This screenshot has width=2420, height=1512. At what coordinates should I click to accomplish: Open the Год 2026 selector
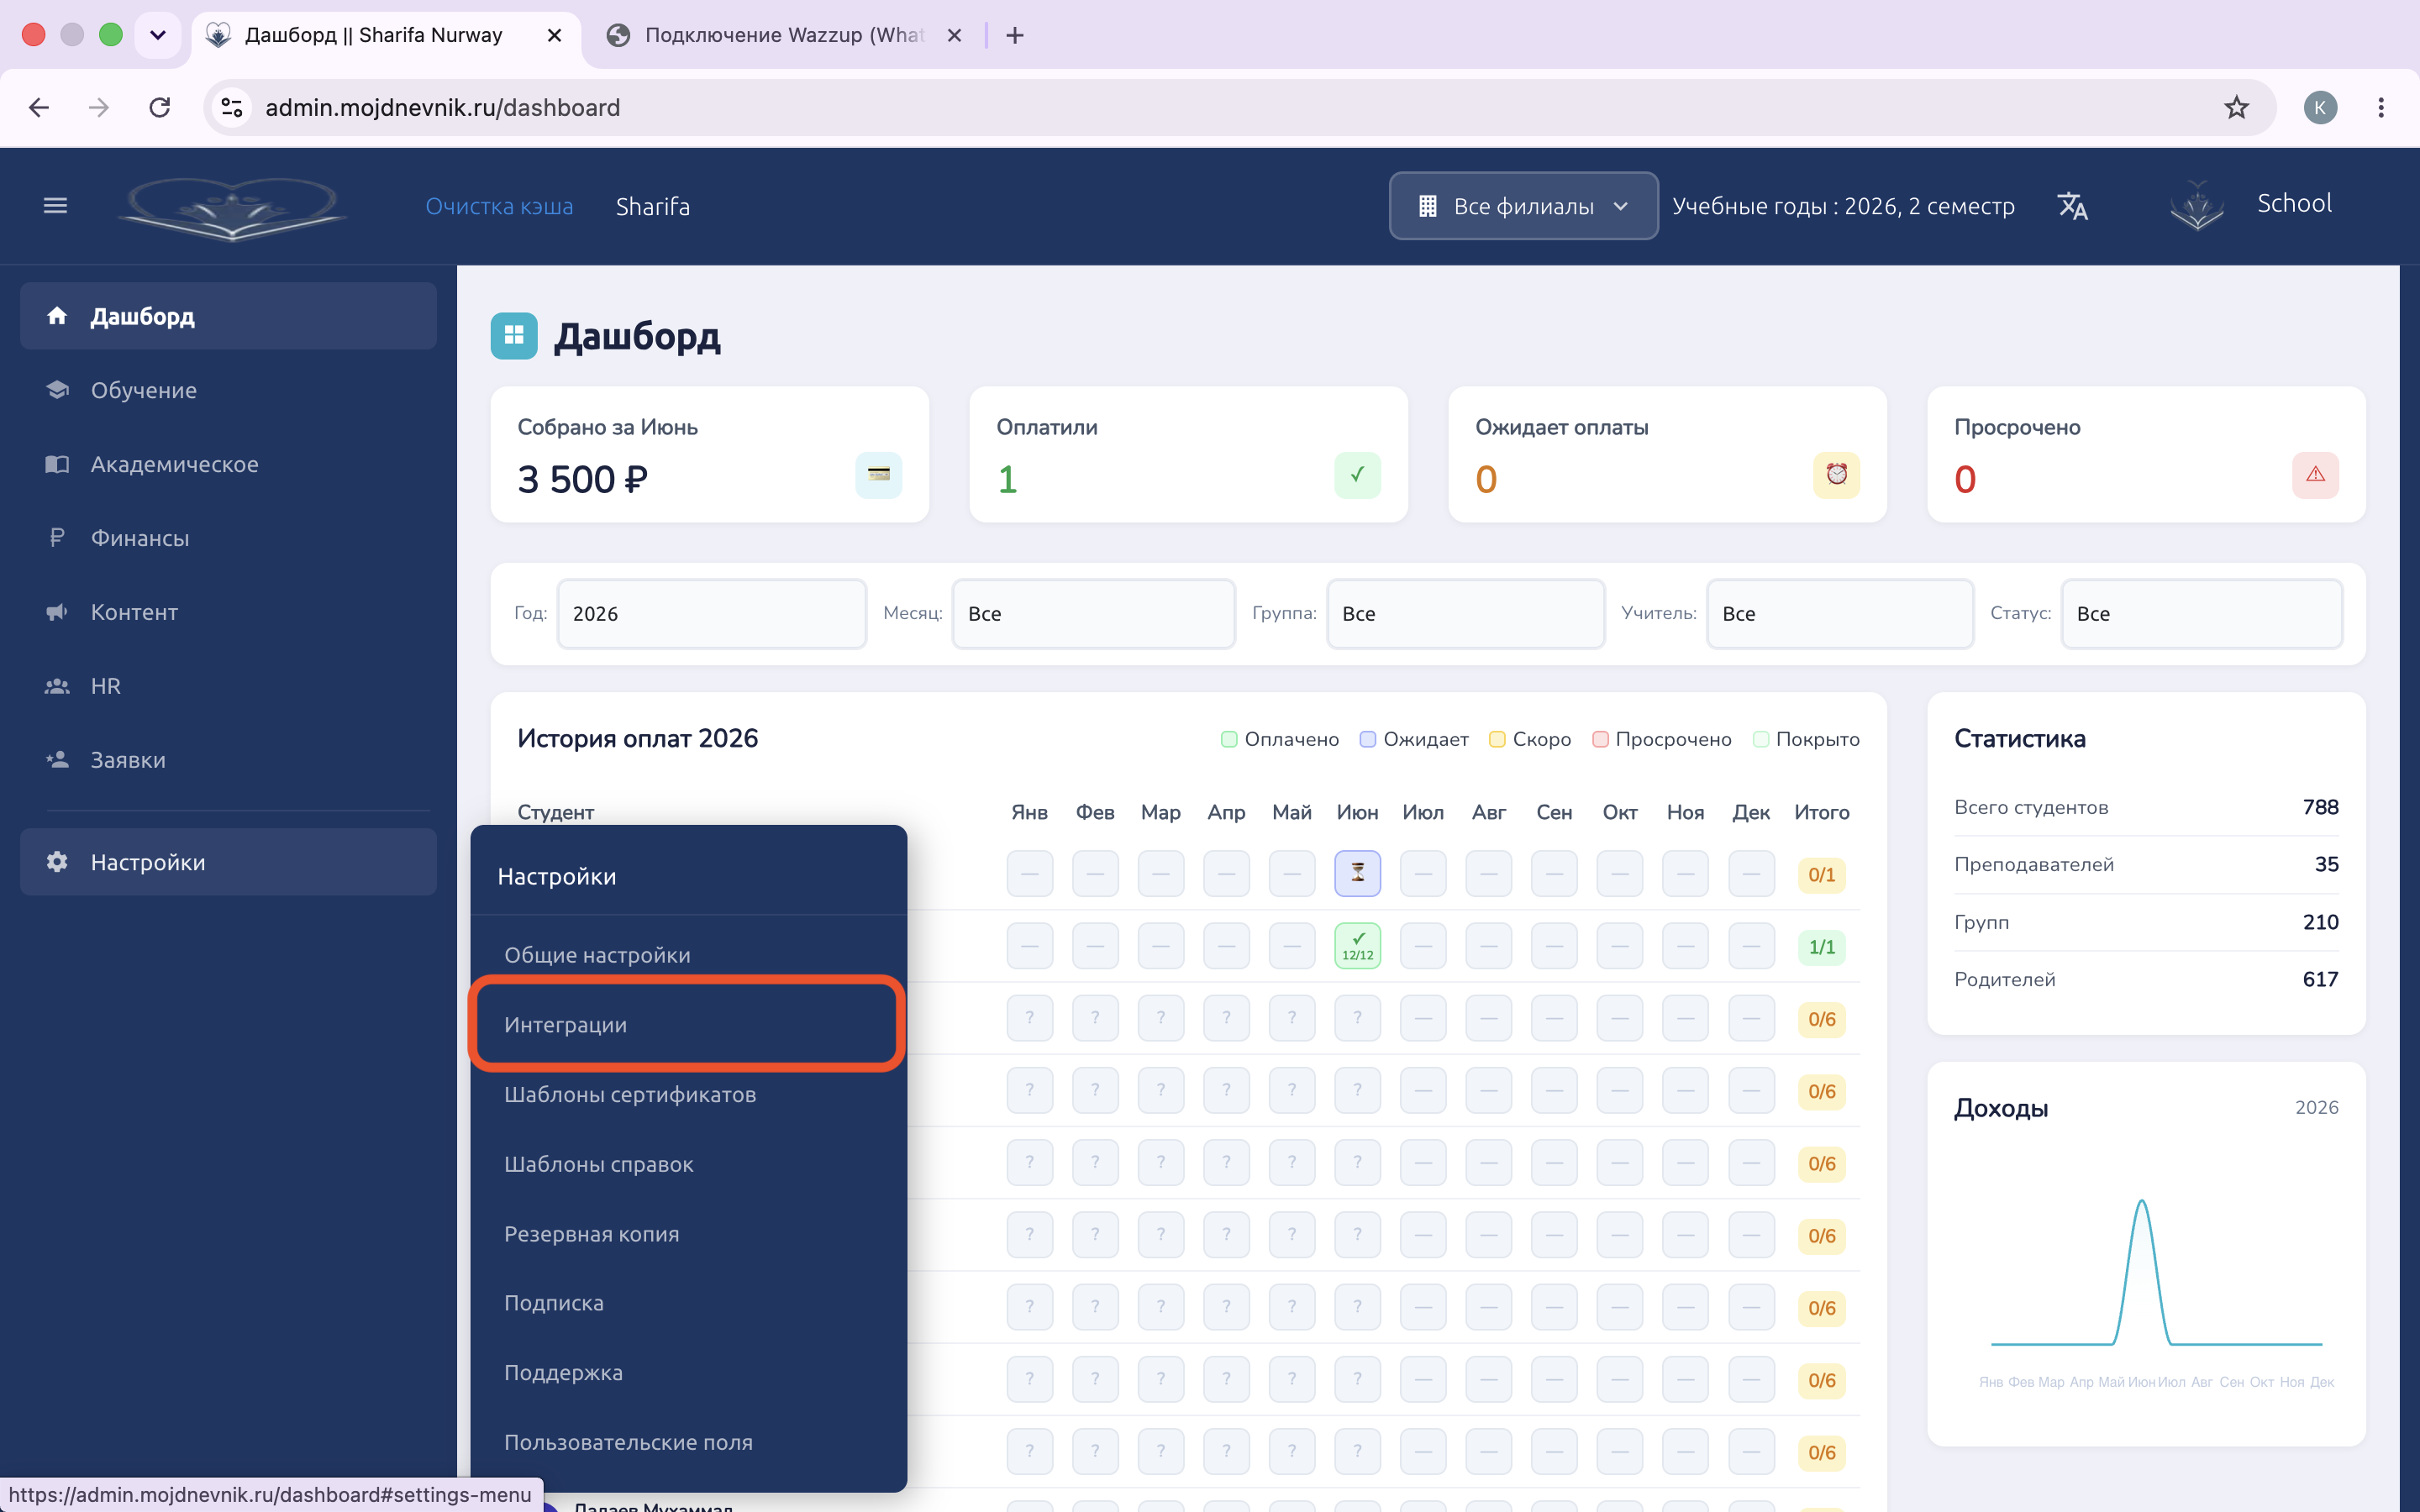pos(712,613)
